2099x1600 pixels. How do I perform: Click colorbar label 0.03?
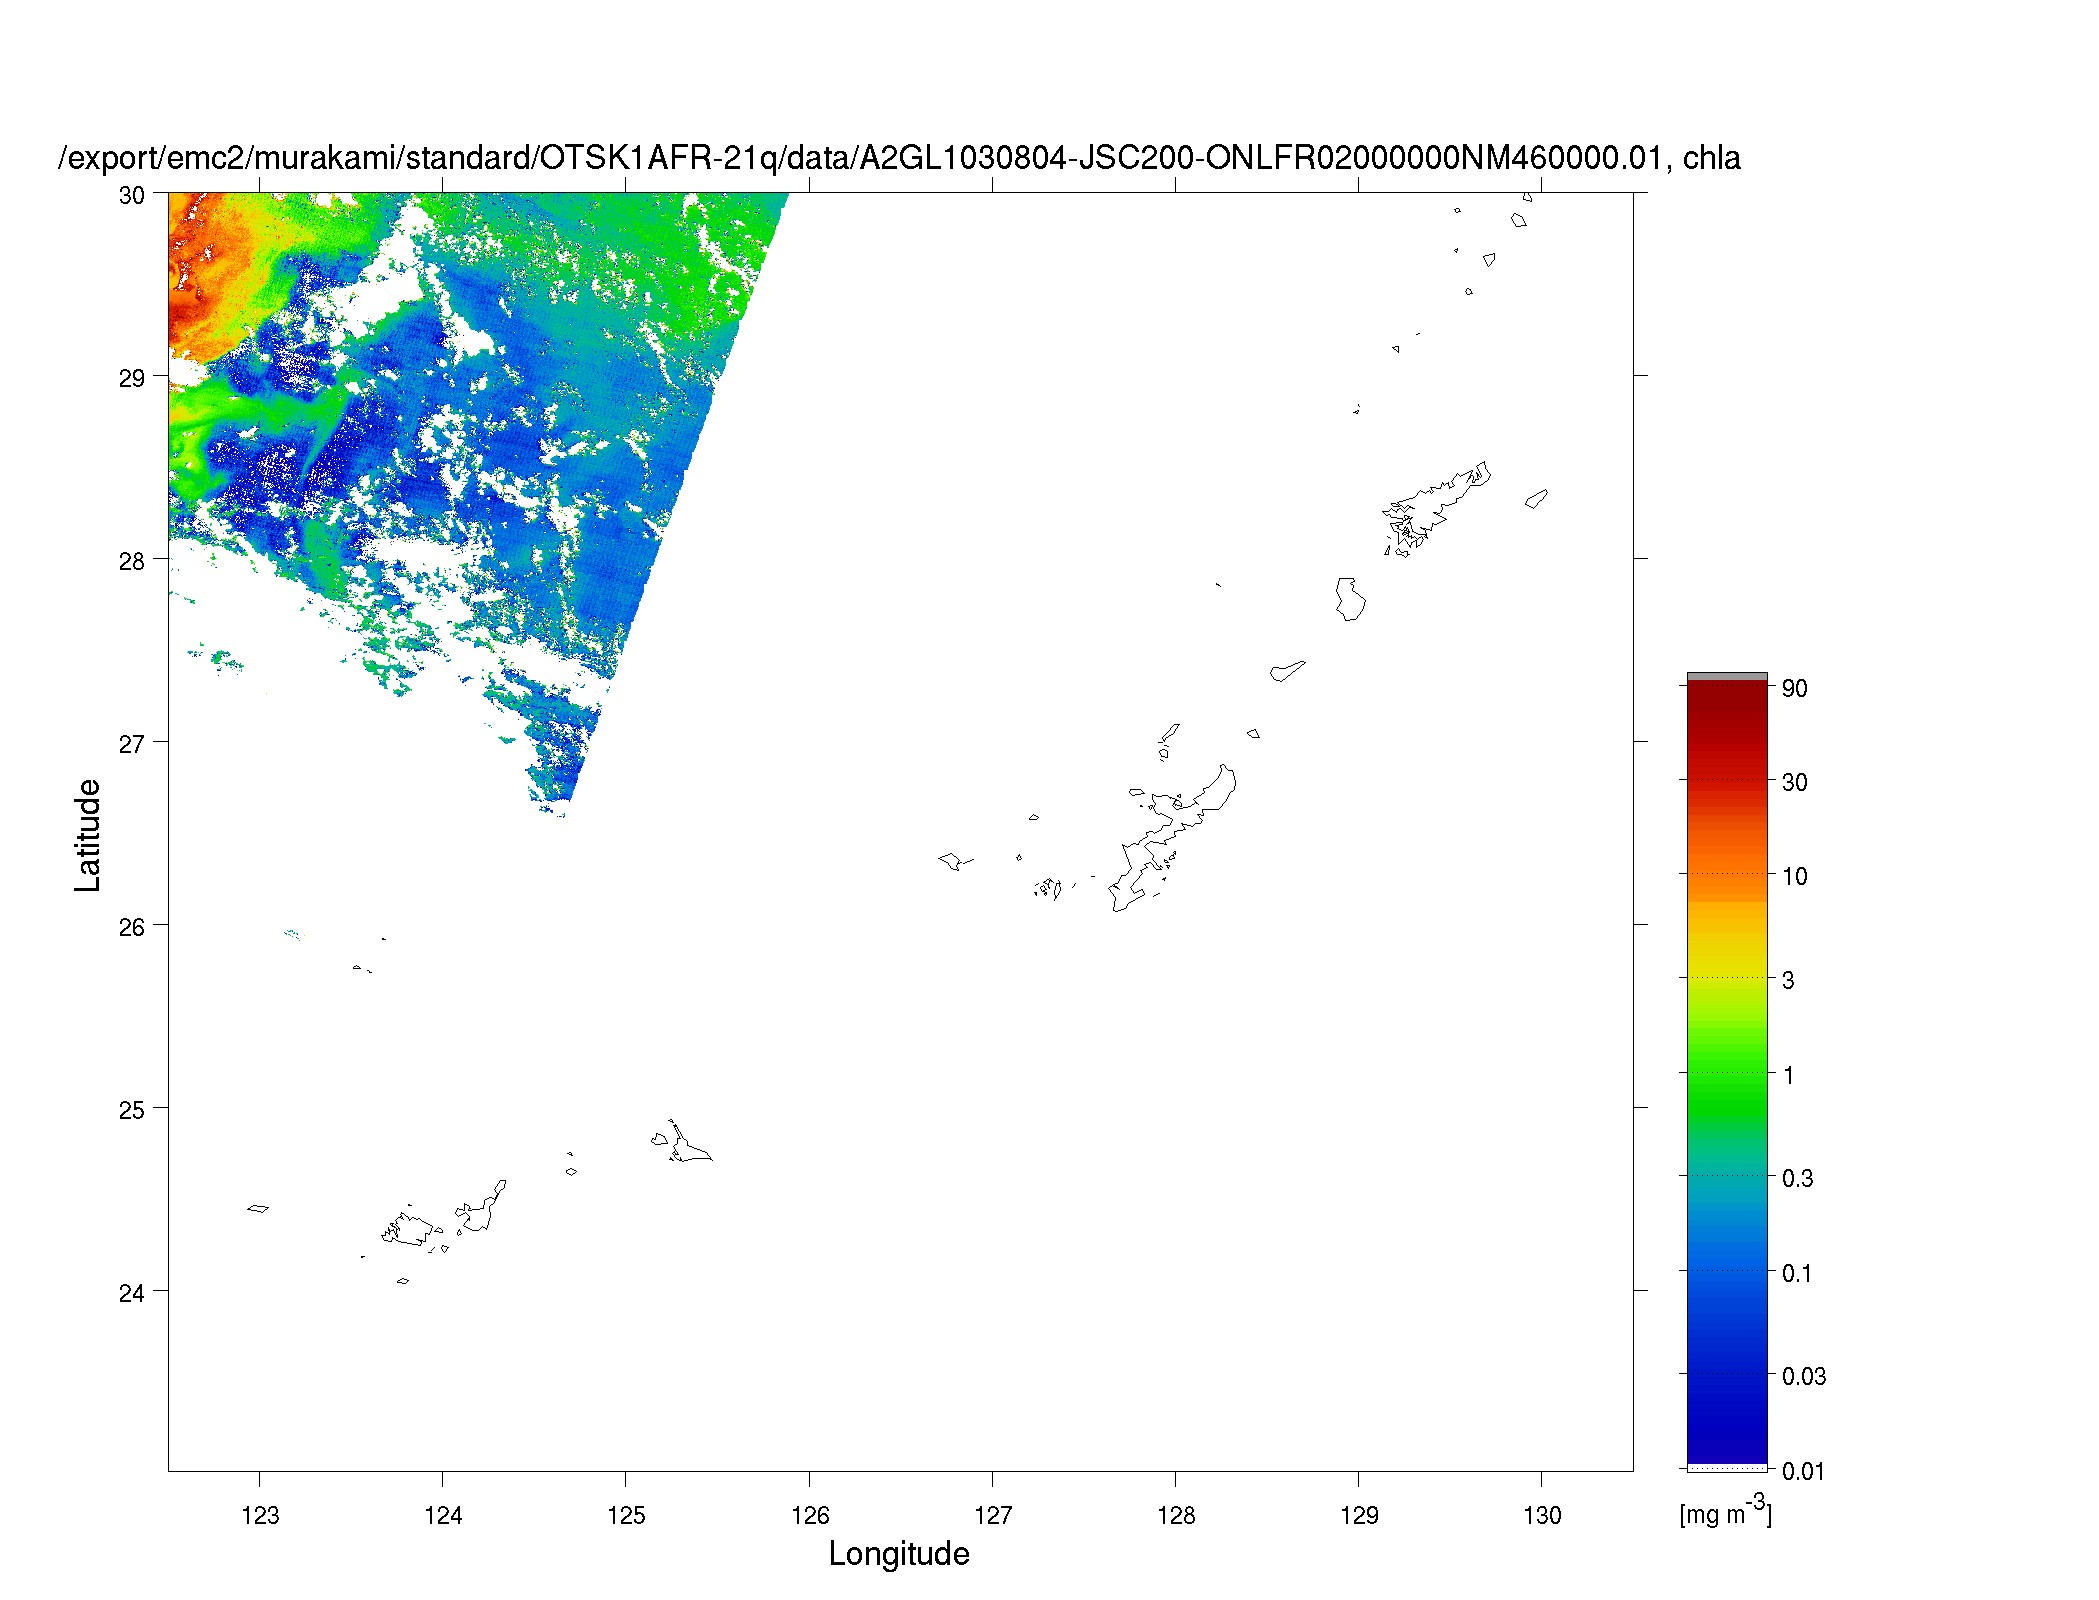(x=1804, y=1376)
